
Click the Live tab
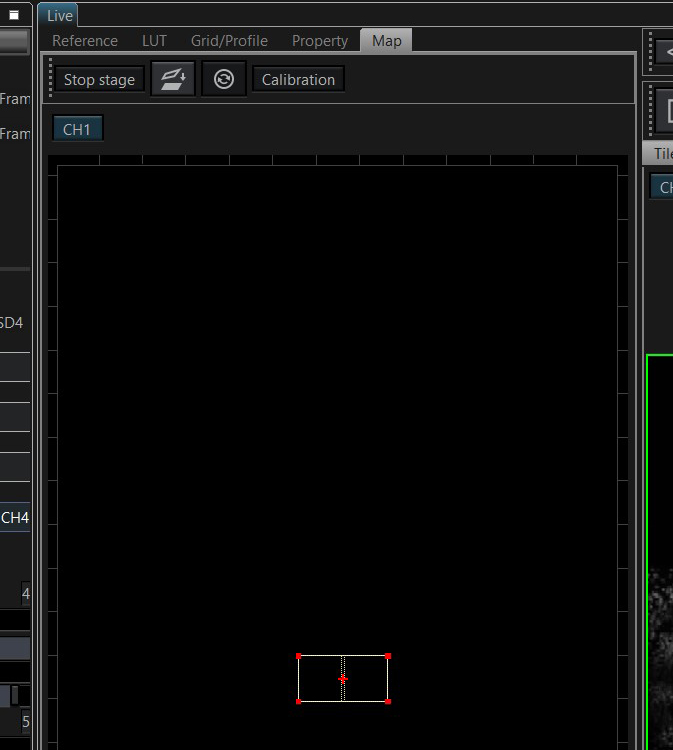pos(58,15)
